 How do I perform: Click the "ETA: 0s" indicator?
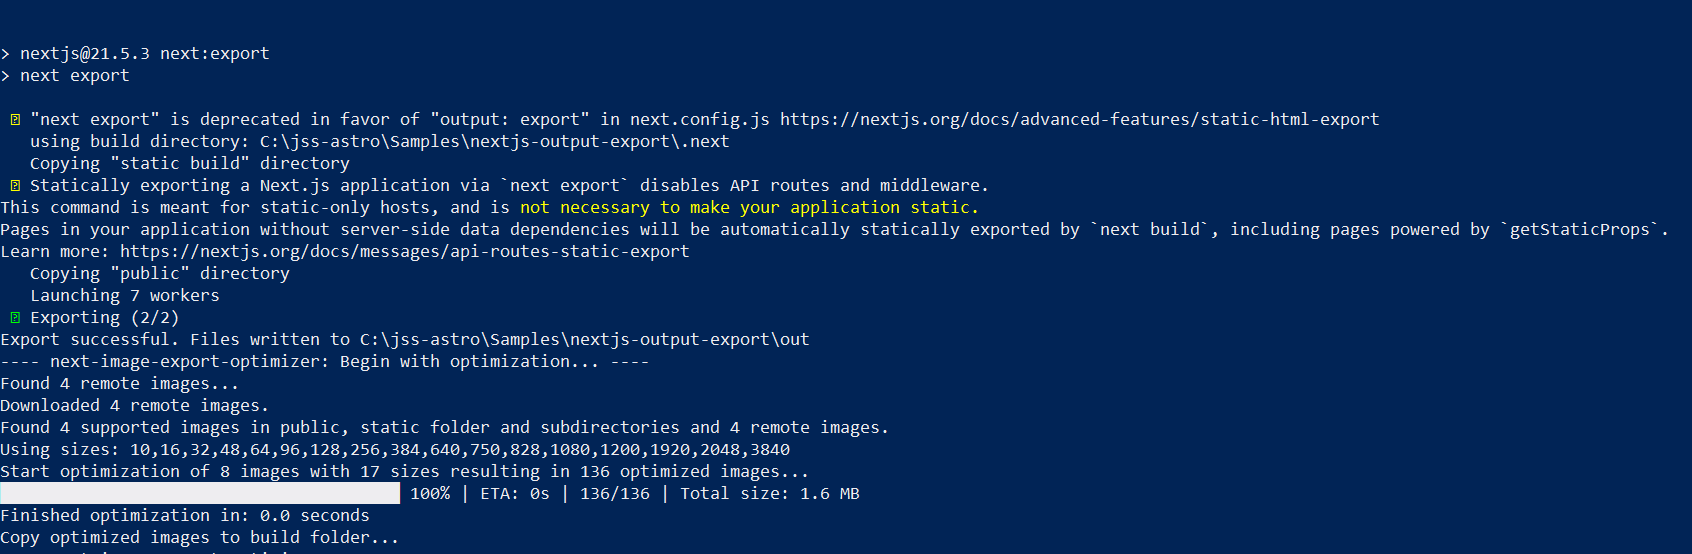tap(514, 494)
